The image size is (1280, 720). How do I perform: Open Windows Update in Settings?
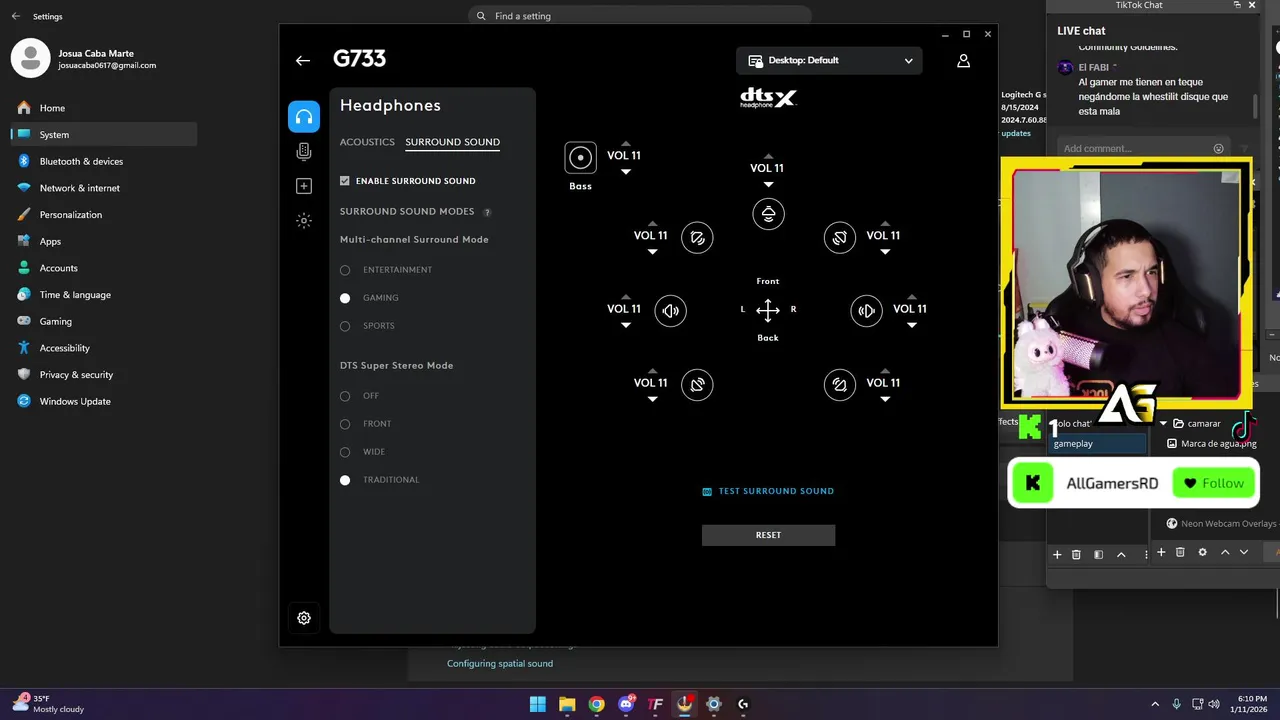104,402
